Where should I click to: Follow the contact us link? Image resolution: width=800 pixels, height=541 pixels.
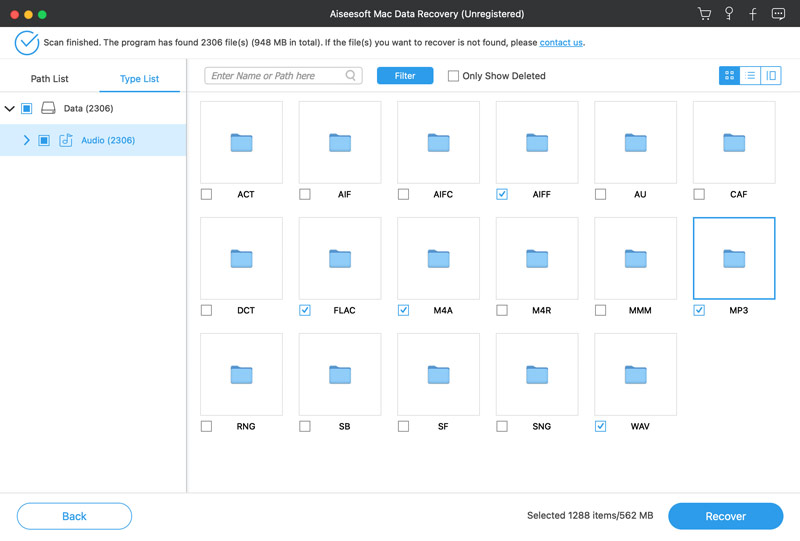[x=561, y=43]
